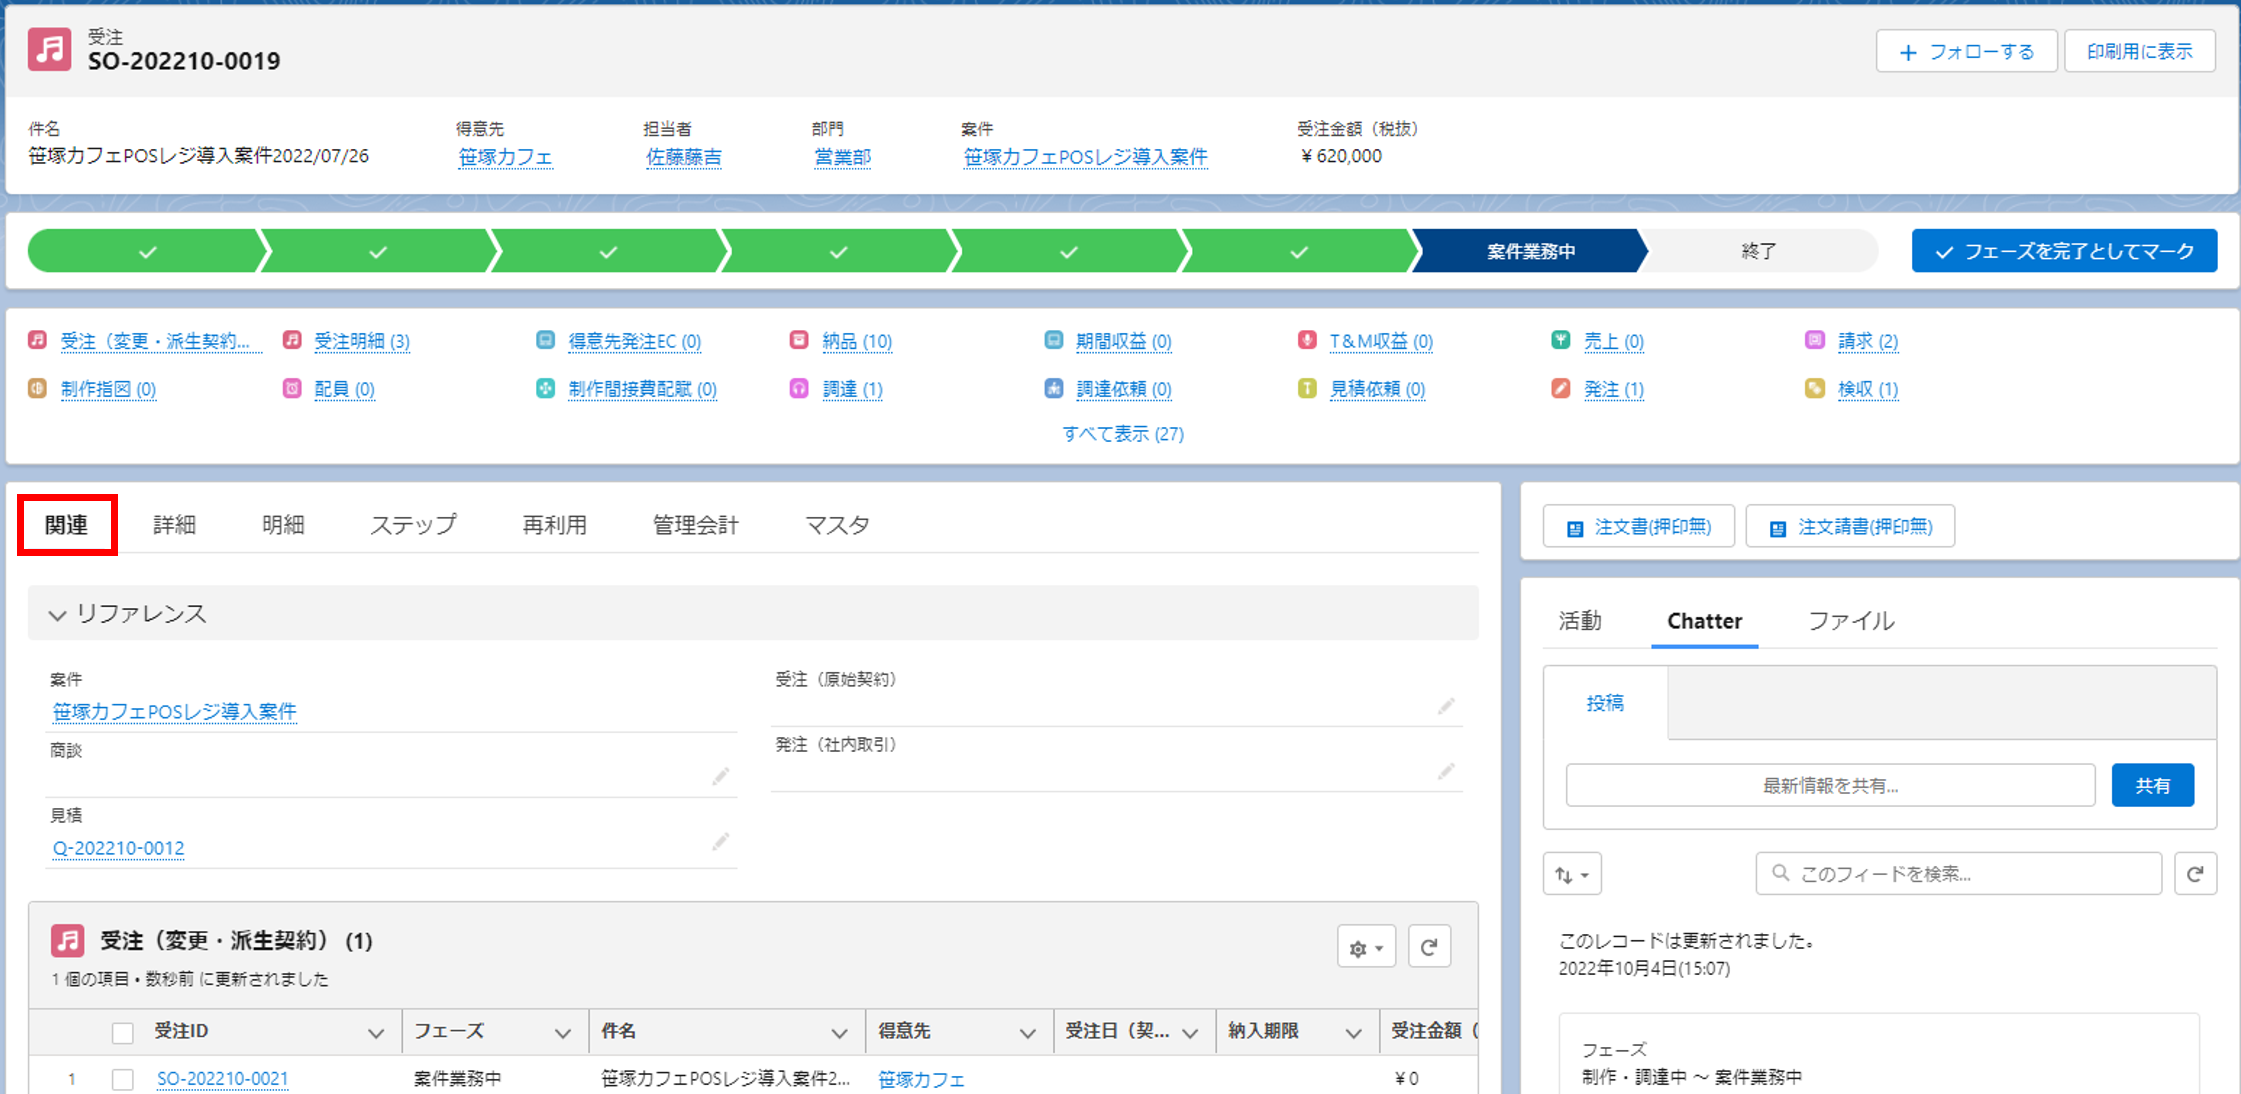Open the すべて表示 (27) link

click(1122, 434)
